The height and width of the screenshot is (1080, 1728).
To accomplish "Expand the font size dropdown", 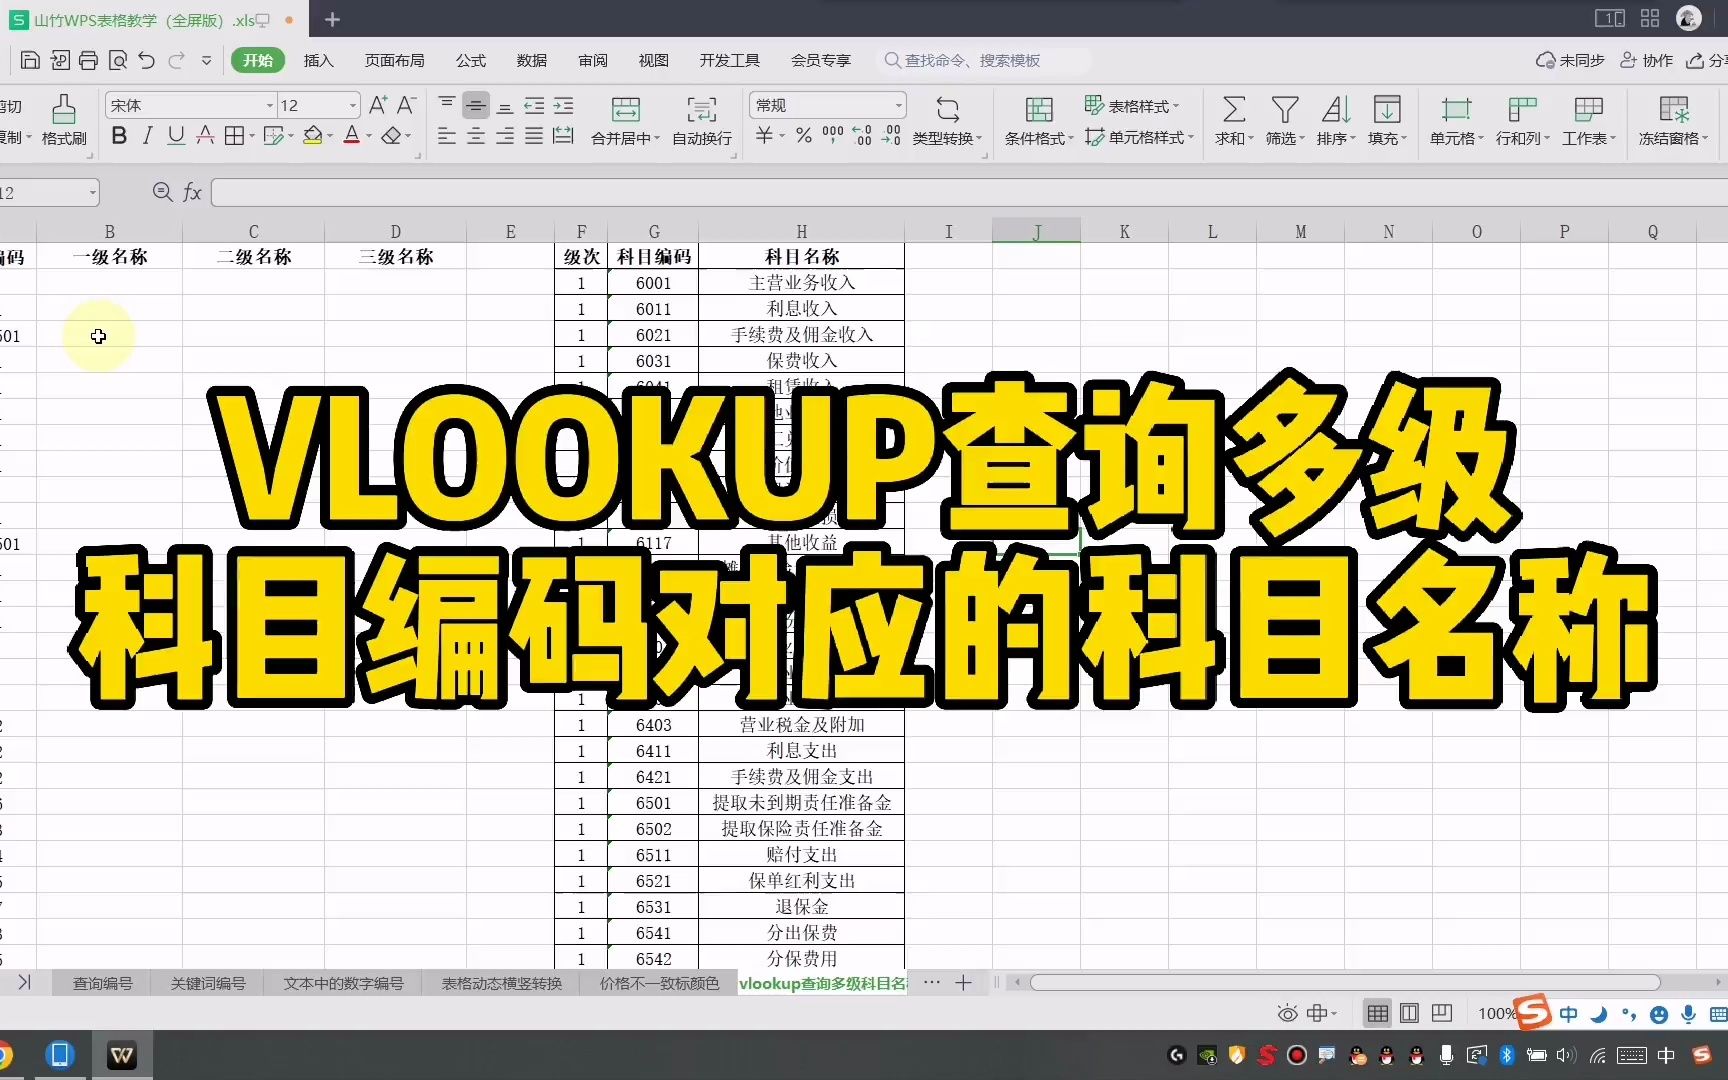I will tap(351, 104).
